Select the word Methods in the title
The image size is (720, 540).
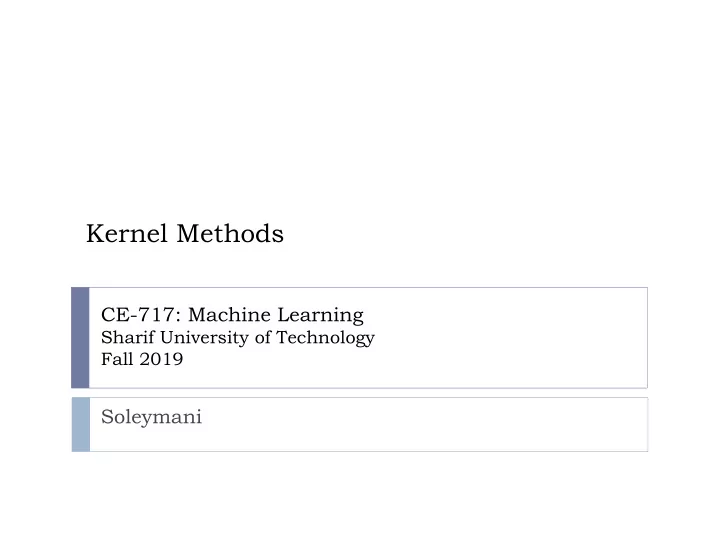point(230,234)
